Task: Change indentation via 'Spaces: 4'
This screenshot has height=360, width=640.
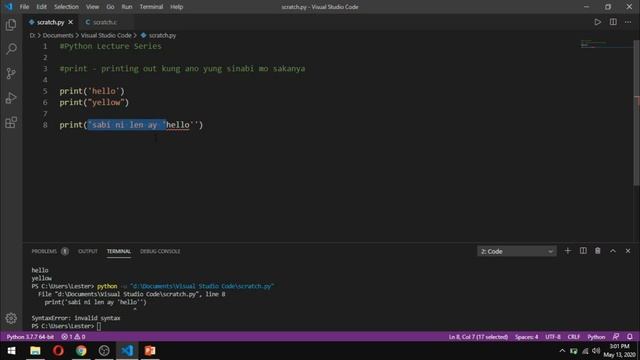Action: pos(526,337)
